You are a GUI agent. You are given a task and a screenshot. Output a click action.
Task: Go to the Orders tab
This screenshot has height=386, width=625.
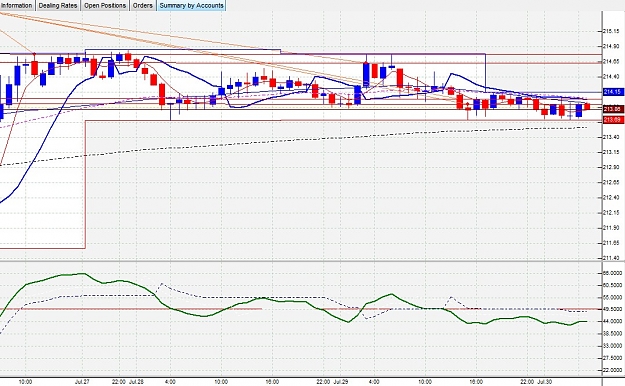tap(142, 6)
